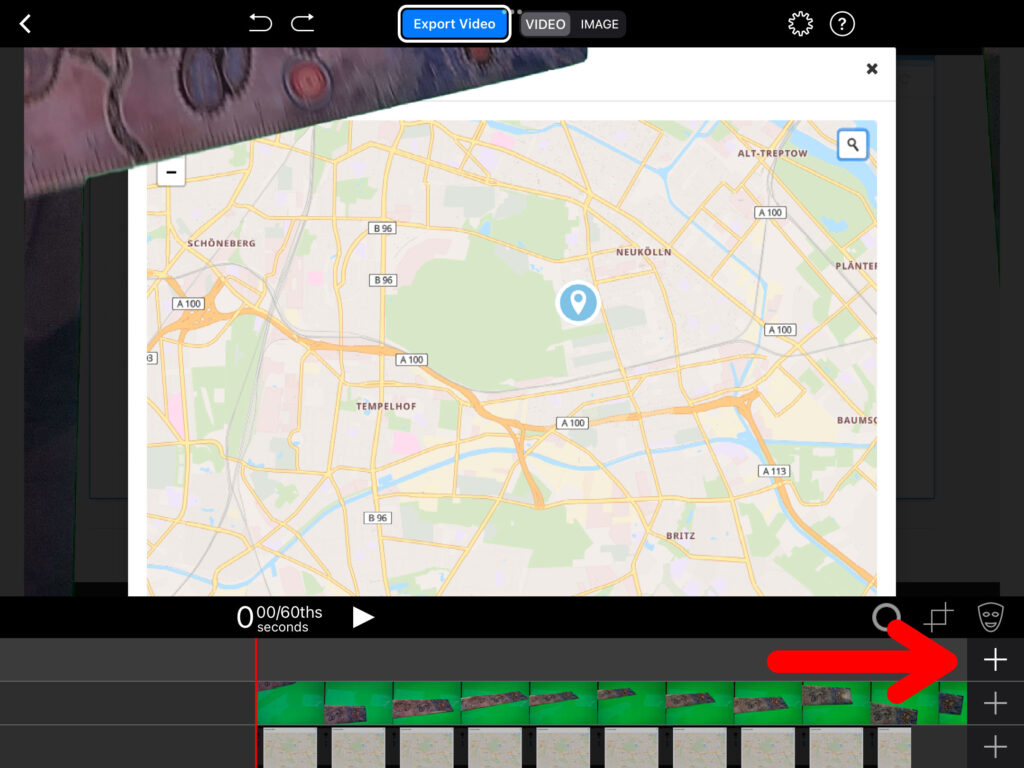This screenshot has height=768, width=1024.
Task: Redo the last undone edit
Action: pyautogui.click(x=302, y=23)
